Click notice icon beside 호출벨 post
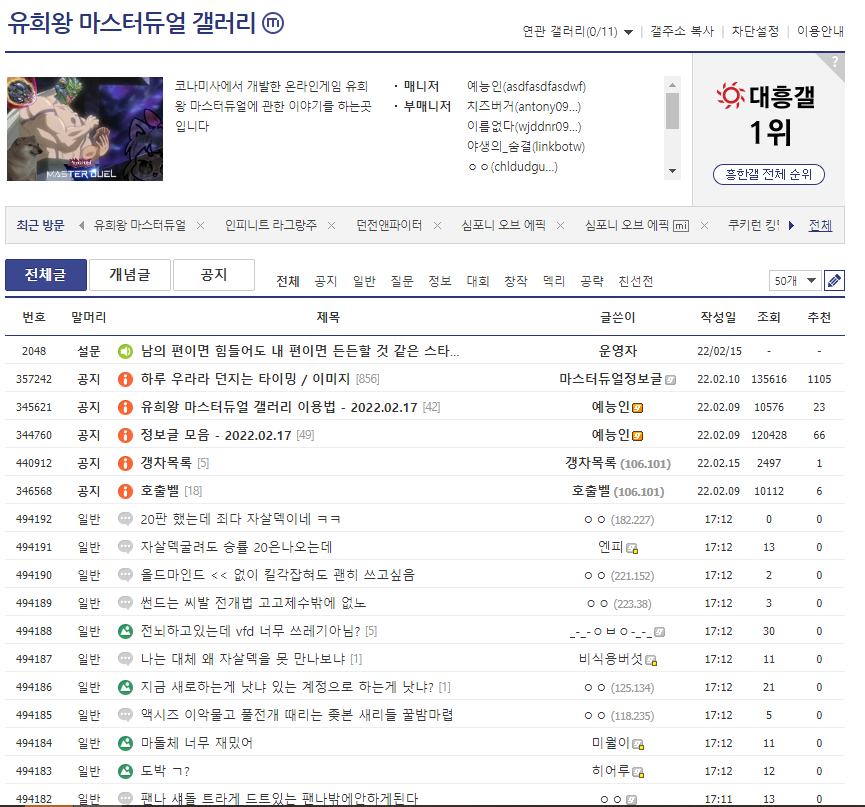Screen dimensions: 865x807 [x=125, y=491]
